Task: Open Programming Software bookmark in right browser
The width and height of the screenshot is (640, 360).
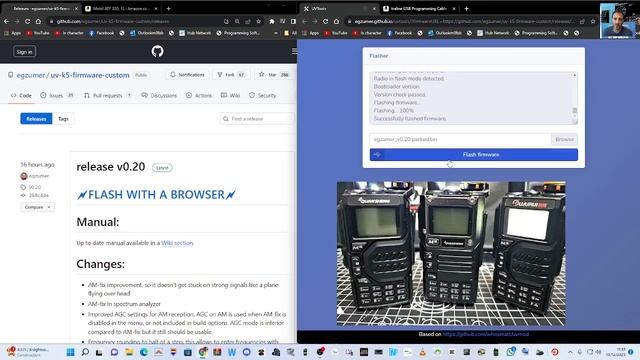Action: (536, 33)
